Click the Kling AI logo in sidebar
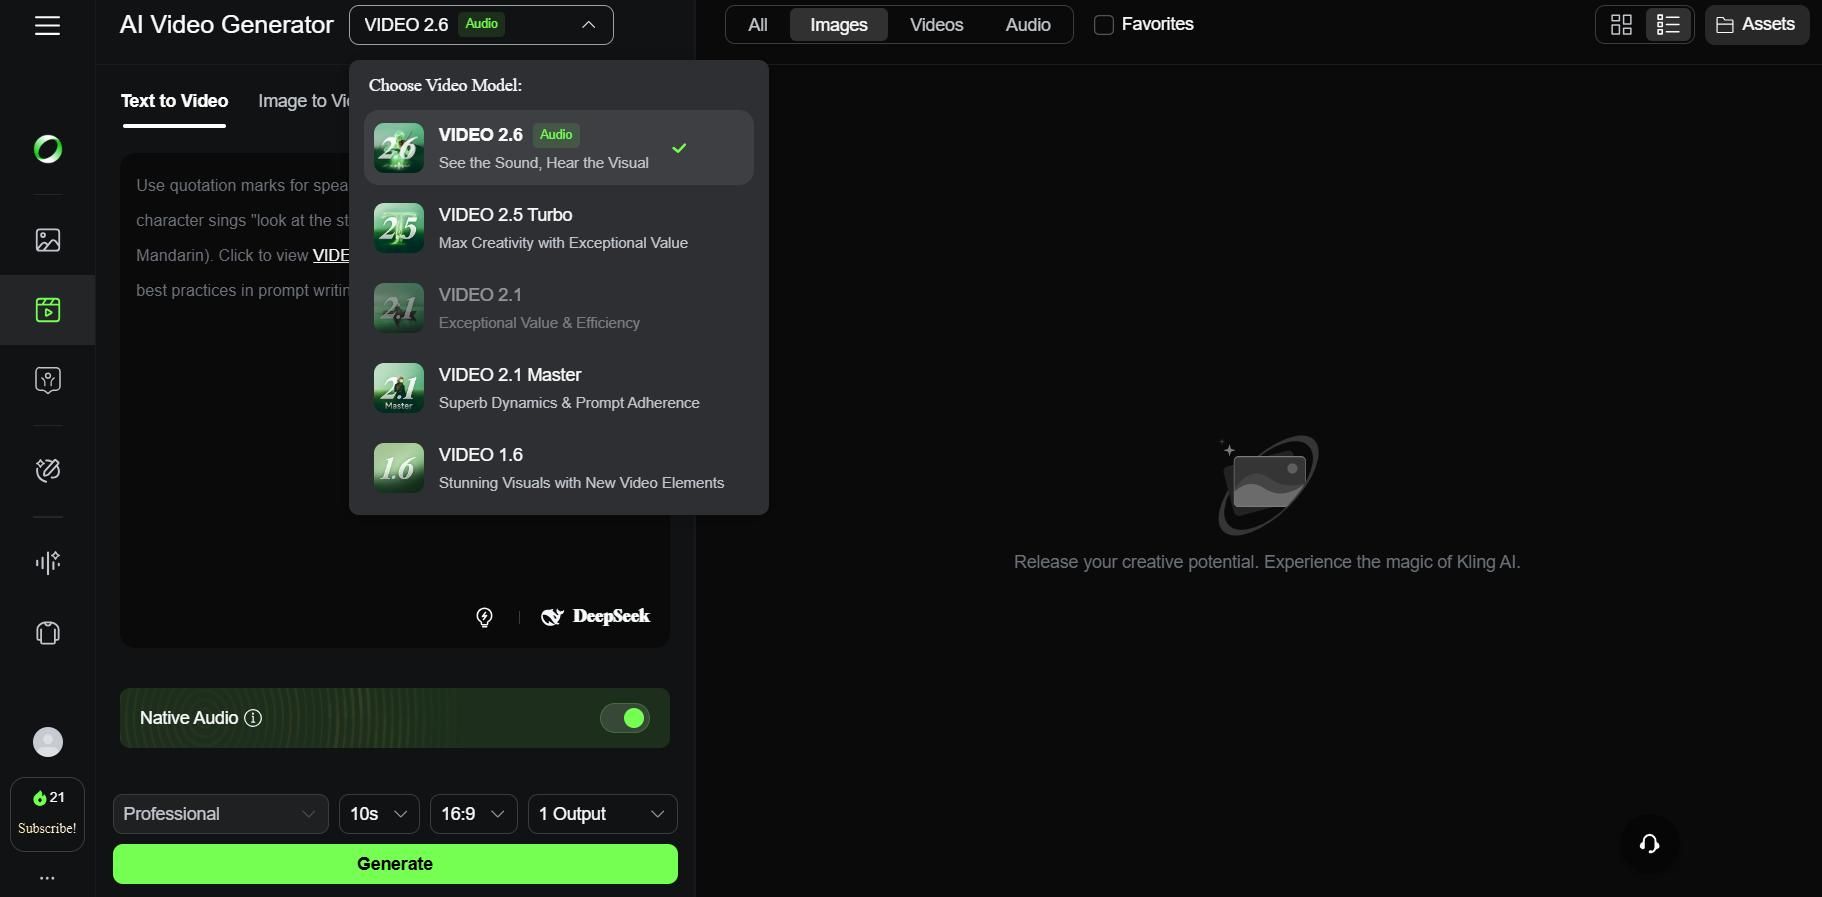The height and width of the screenshot is (897, 1822). tap(48, 149)
